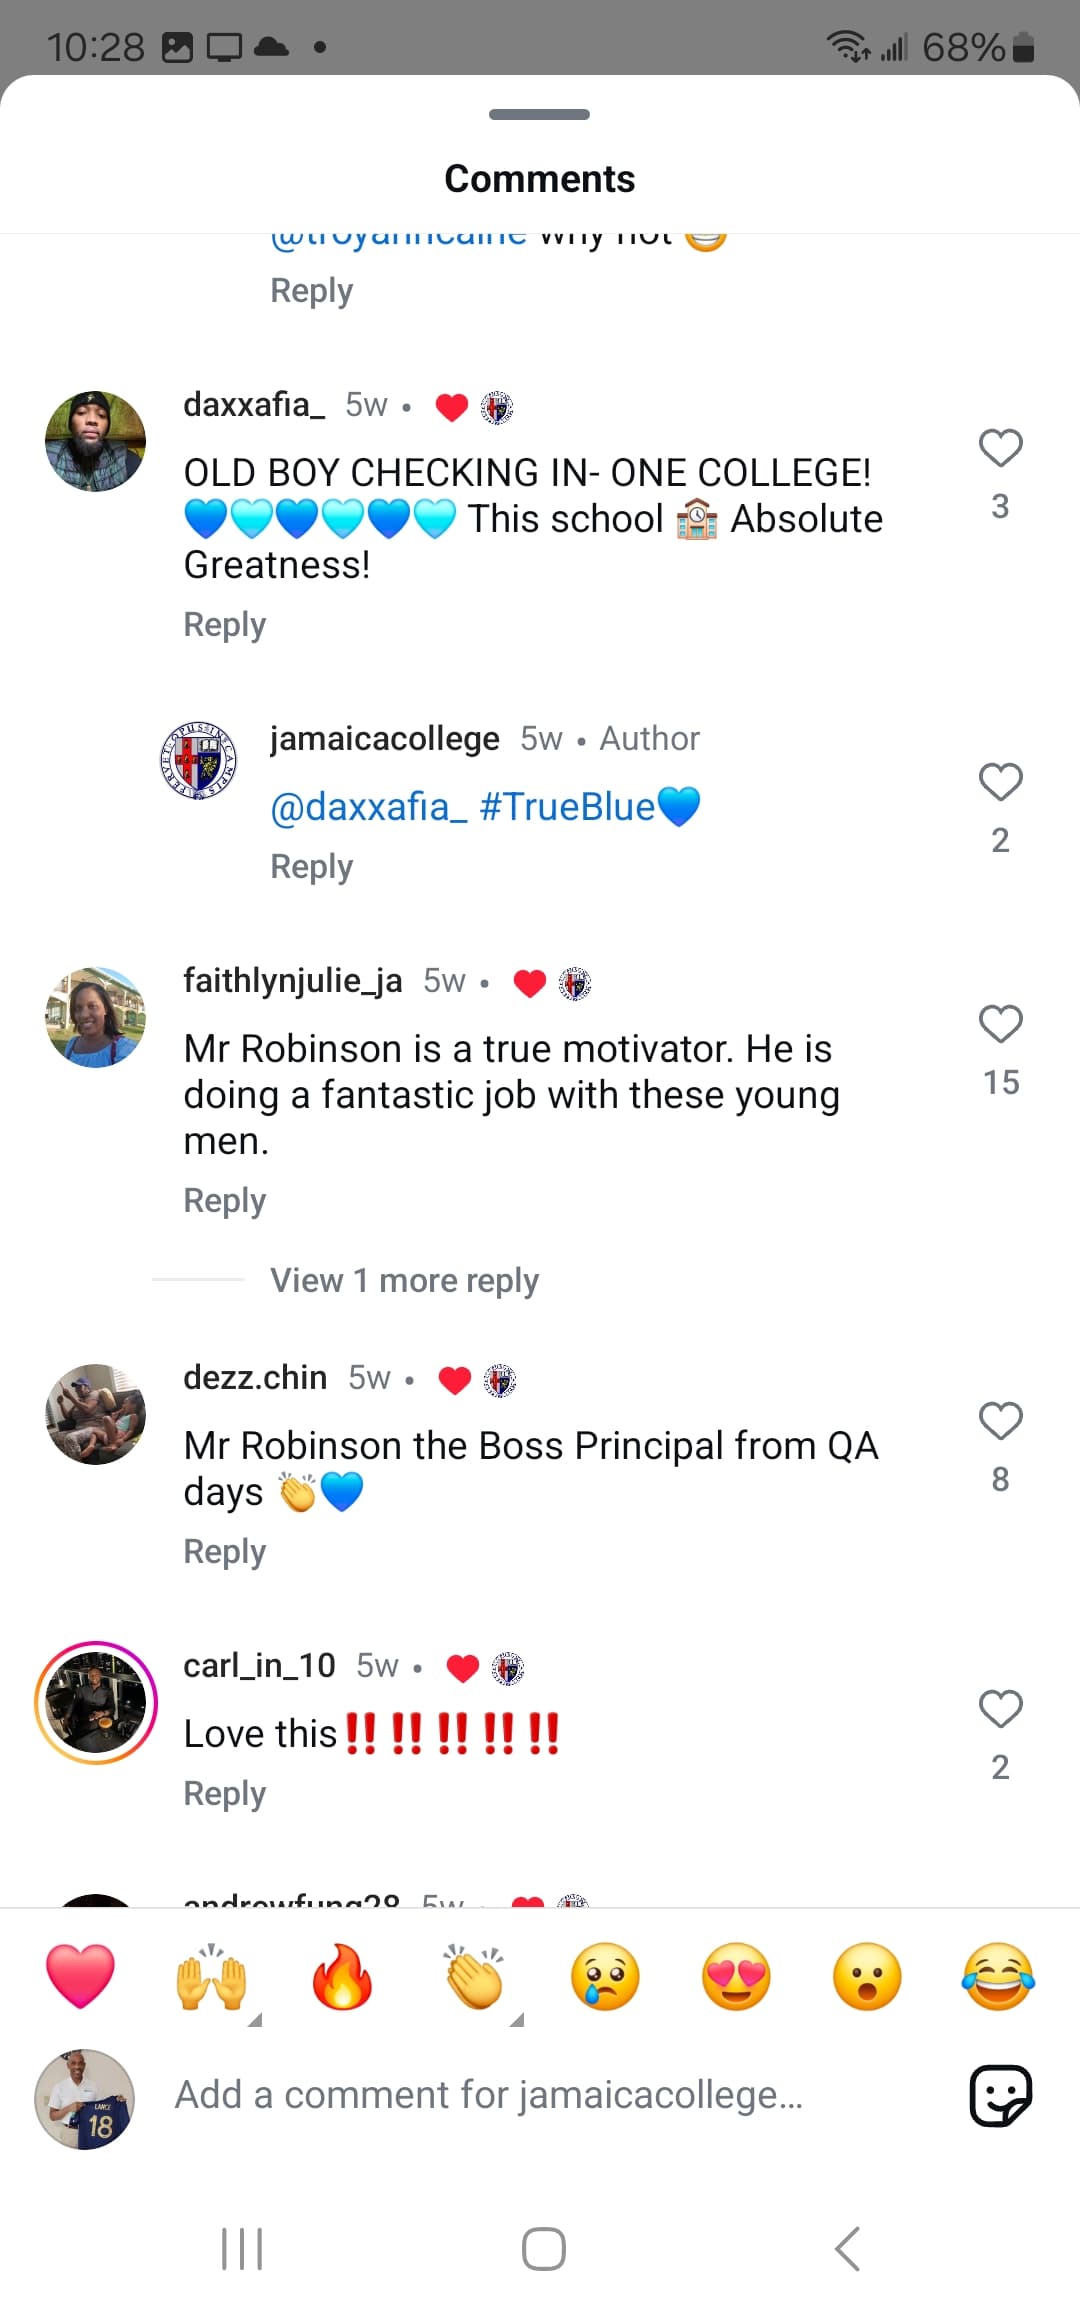Tap the Android back navigation button
Viewport: 1080px width, 2316px height.
[x=847, y=2249]
